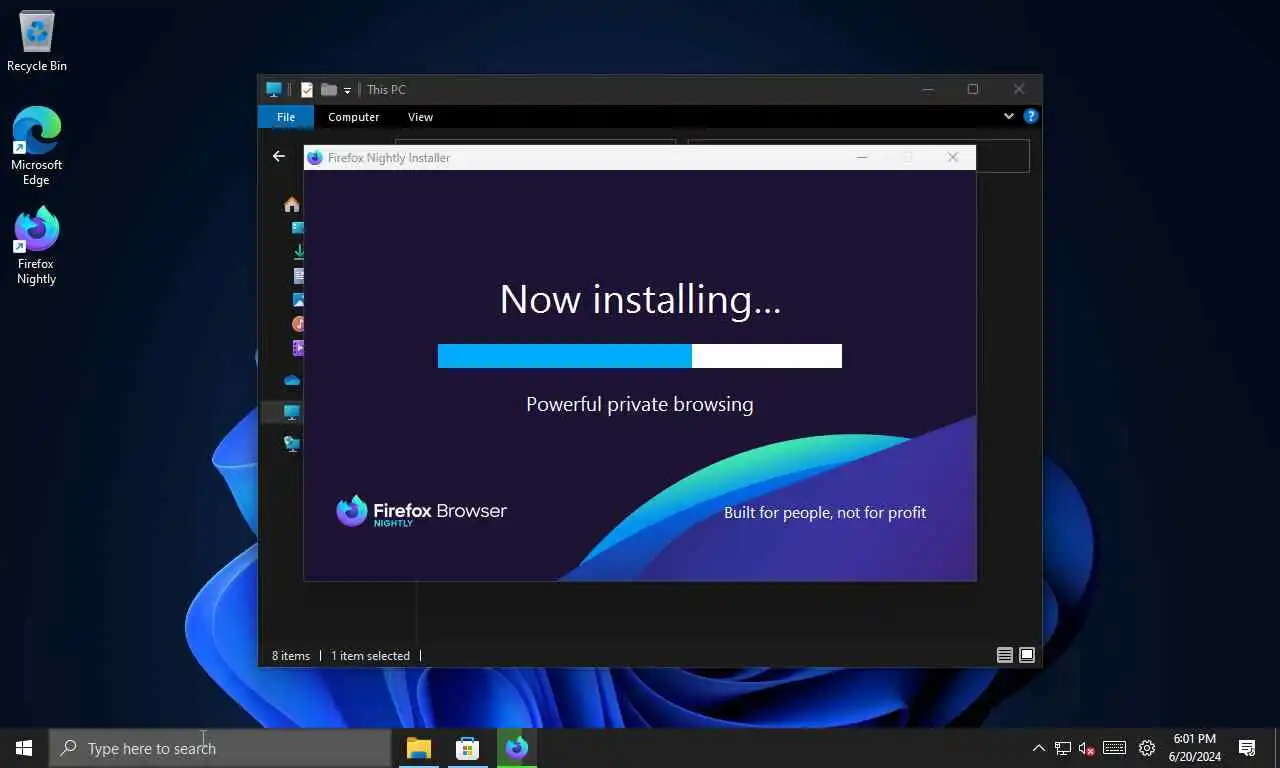This screenshot has width=1280, height=768.
Task: Open the Windows Start menu
Action: click(24, 748)
